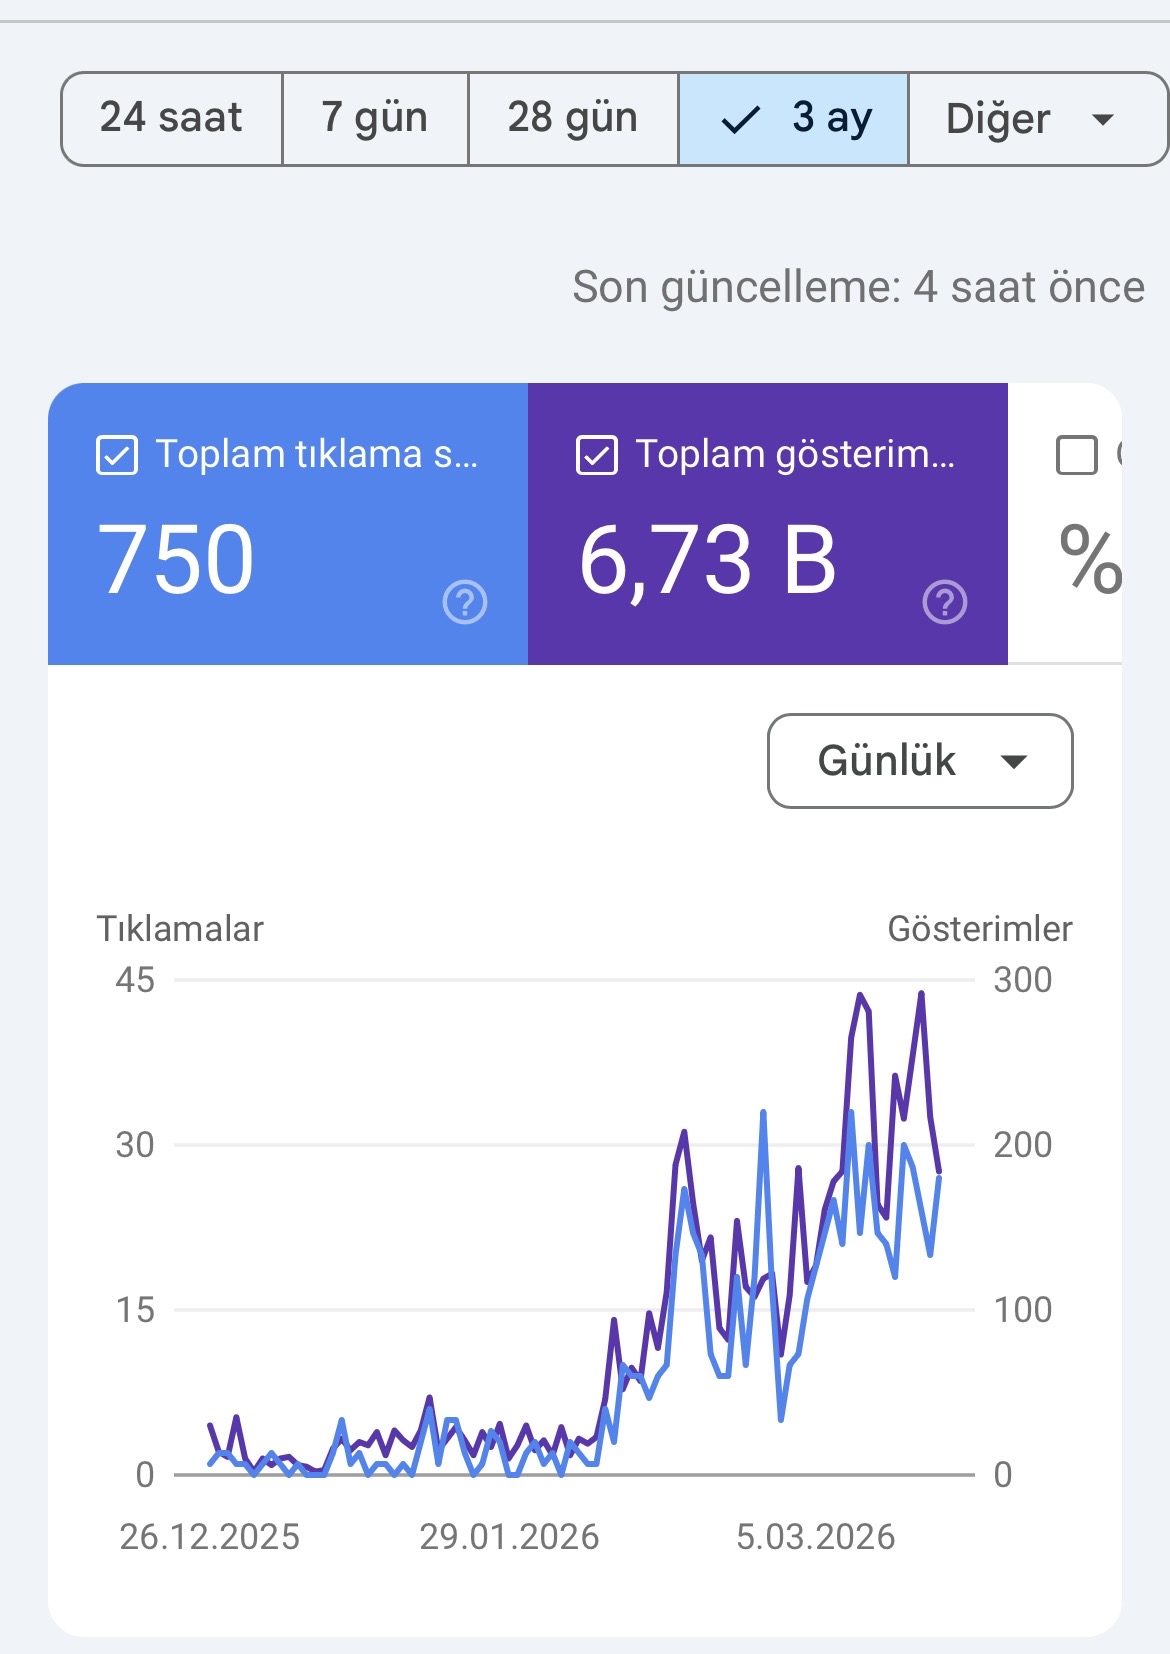Image resolution: width=1170 pixels, height=1654 pixels.
Task: Click the 29.01.2026 date axis label
Action: (x=509, y=1537)
